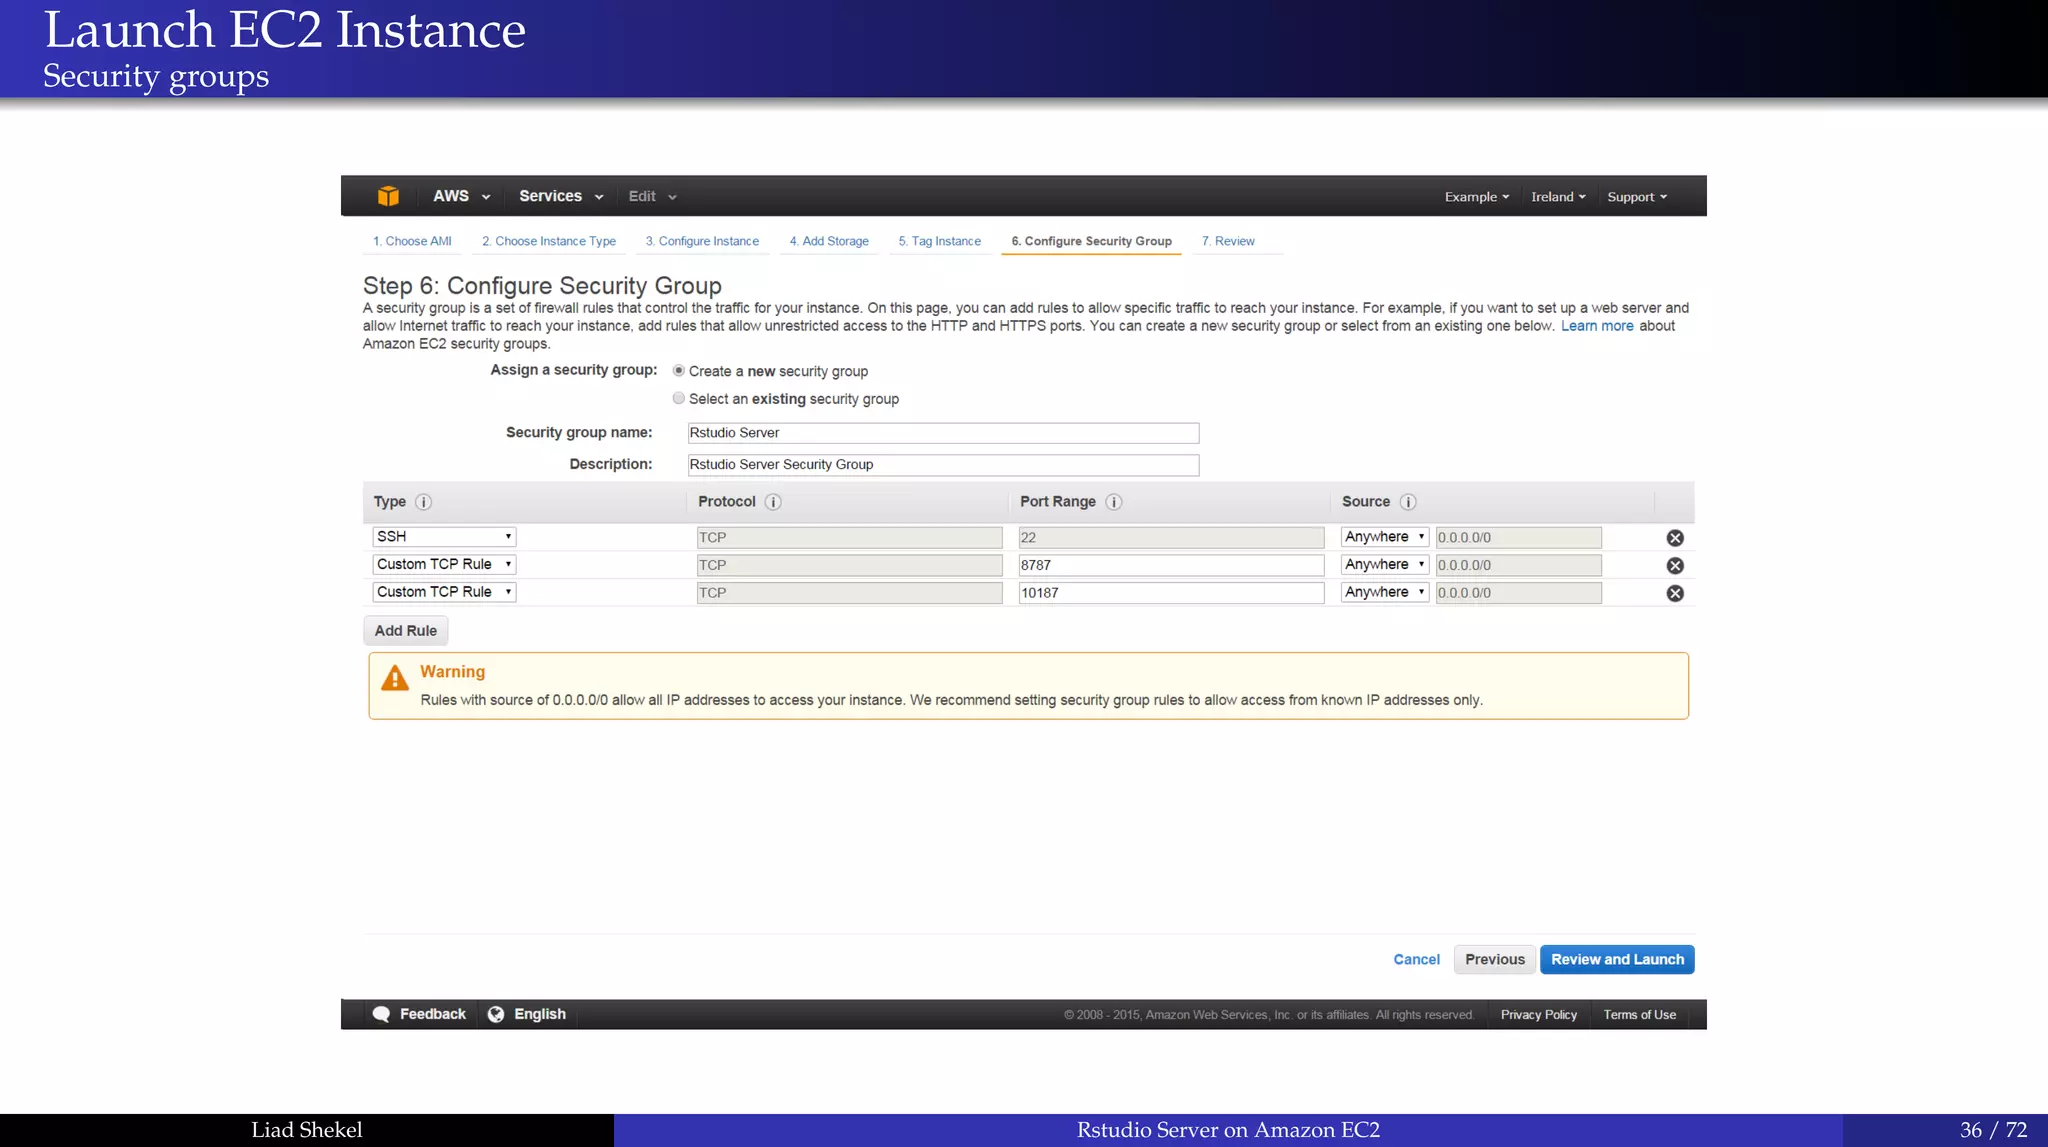Expand the Services menu
Viewport: 2048px width, 1147px height.
coord(561,196)
